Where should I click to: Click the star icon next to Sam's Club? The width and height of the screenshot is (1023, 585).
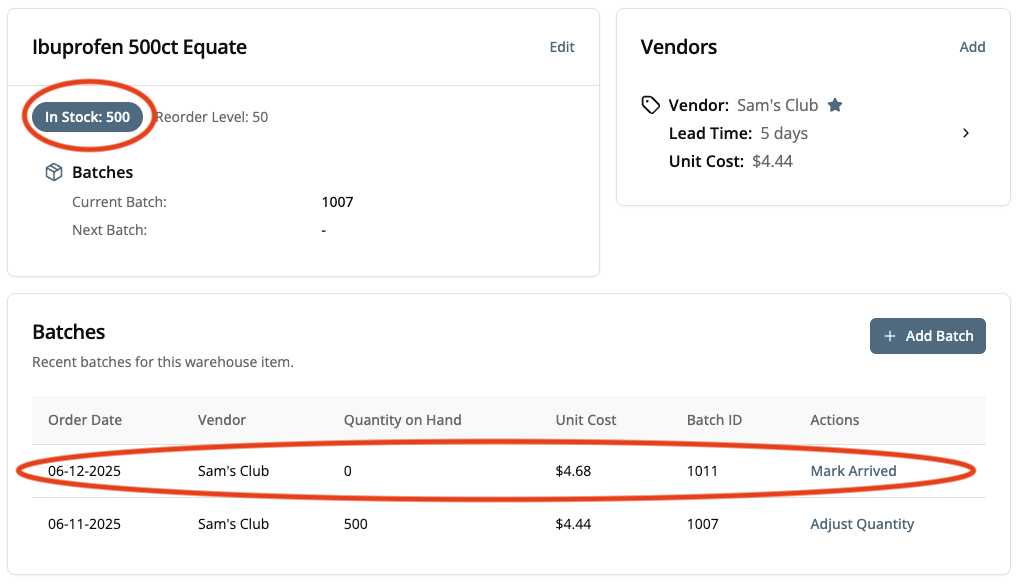tap(835, 105)
